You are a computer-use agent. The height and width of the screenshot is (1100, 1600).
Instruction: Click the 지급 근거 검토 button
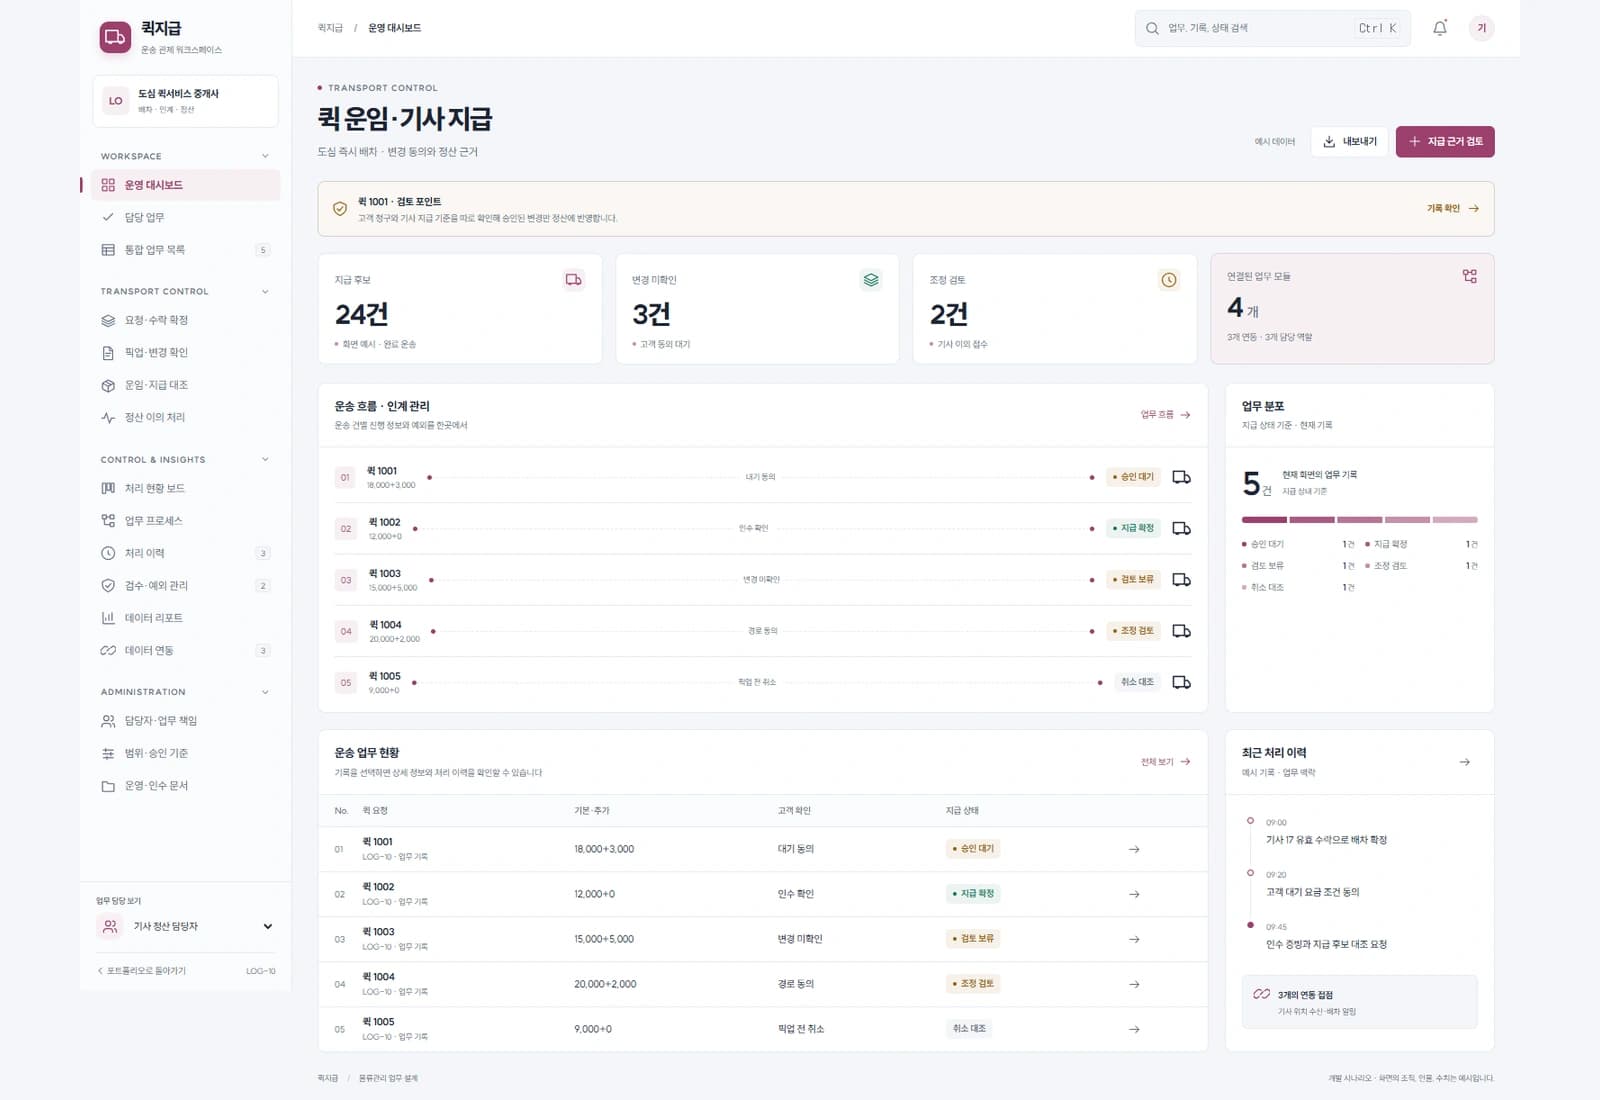pyautogui.click(x=1445, y=142)
